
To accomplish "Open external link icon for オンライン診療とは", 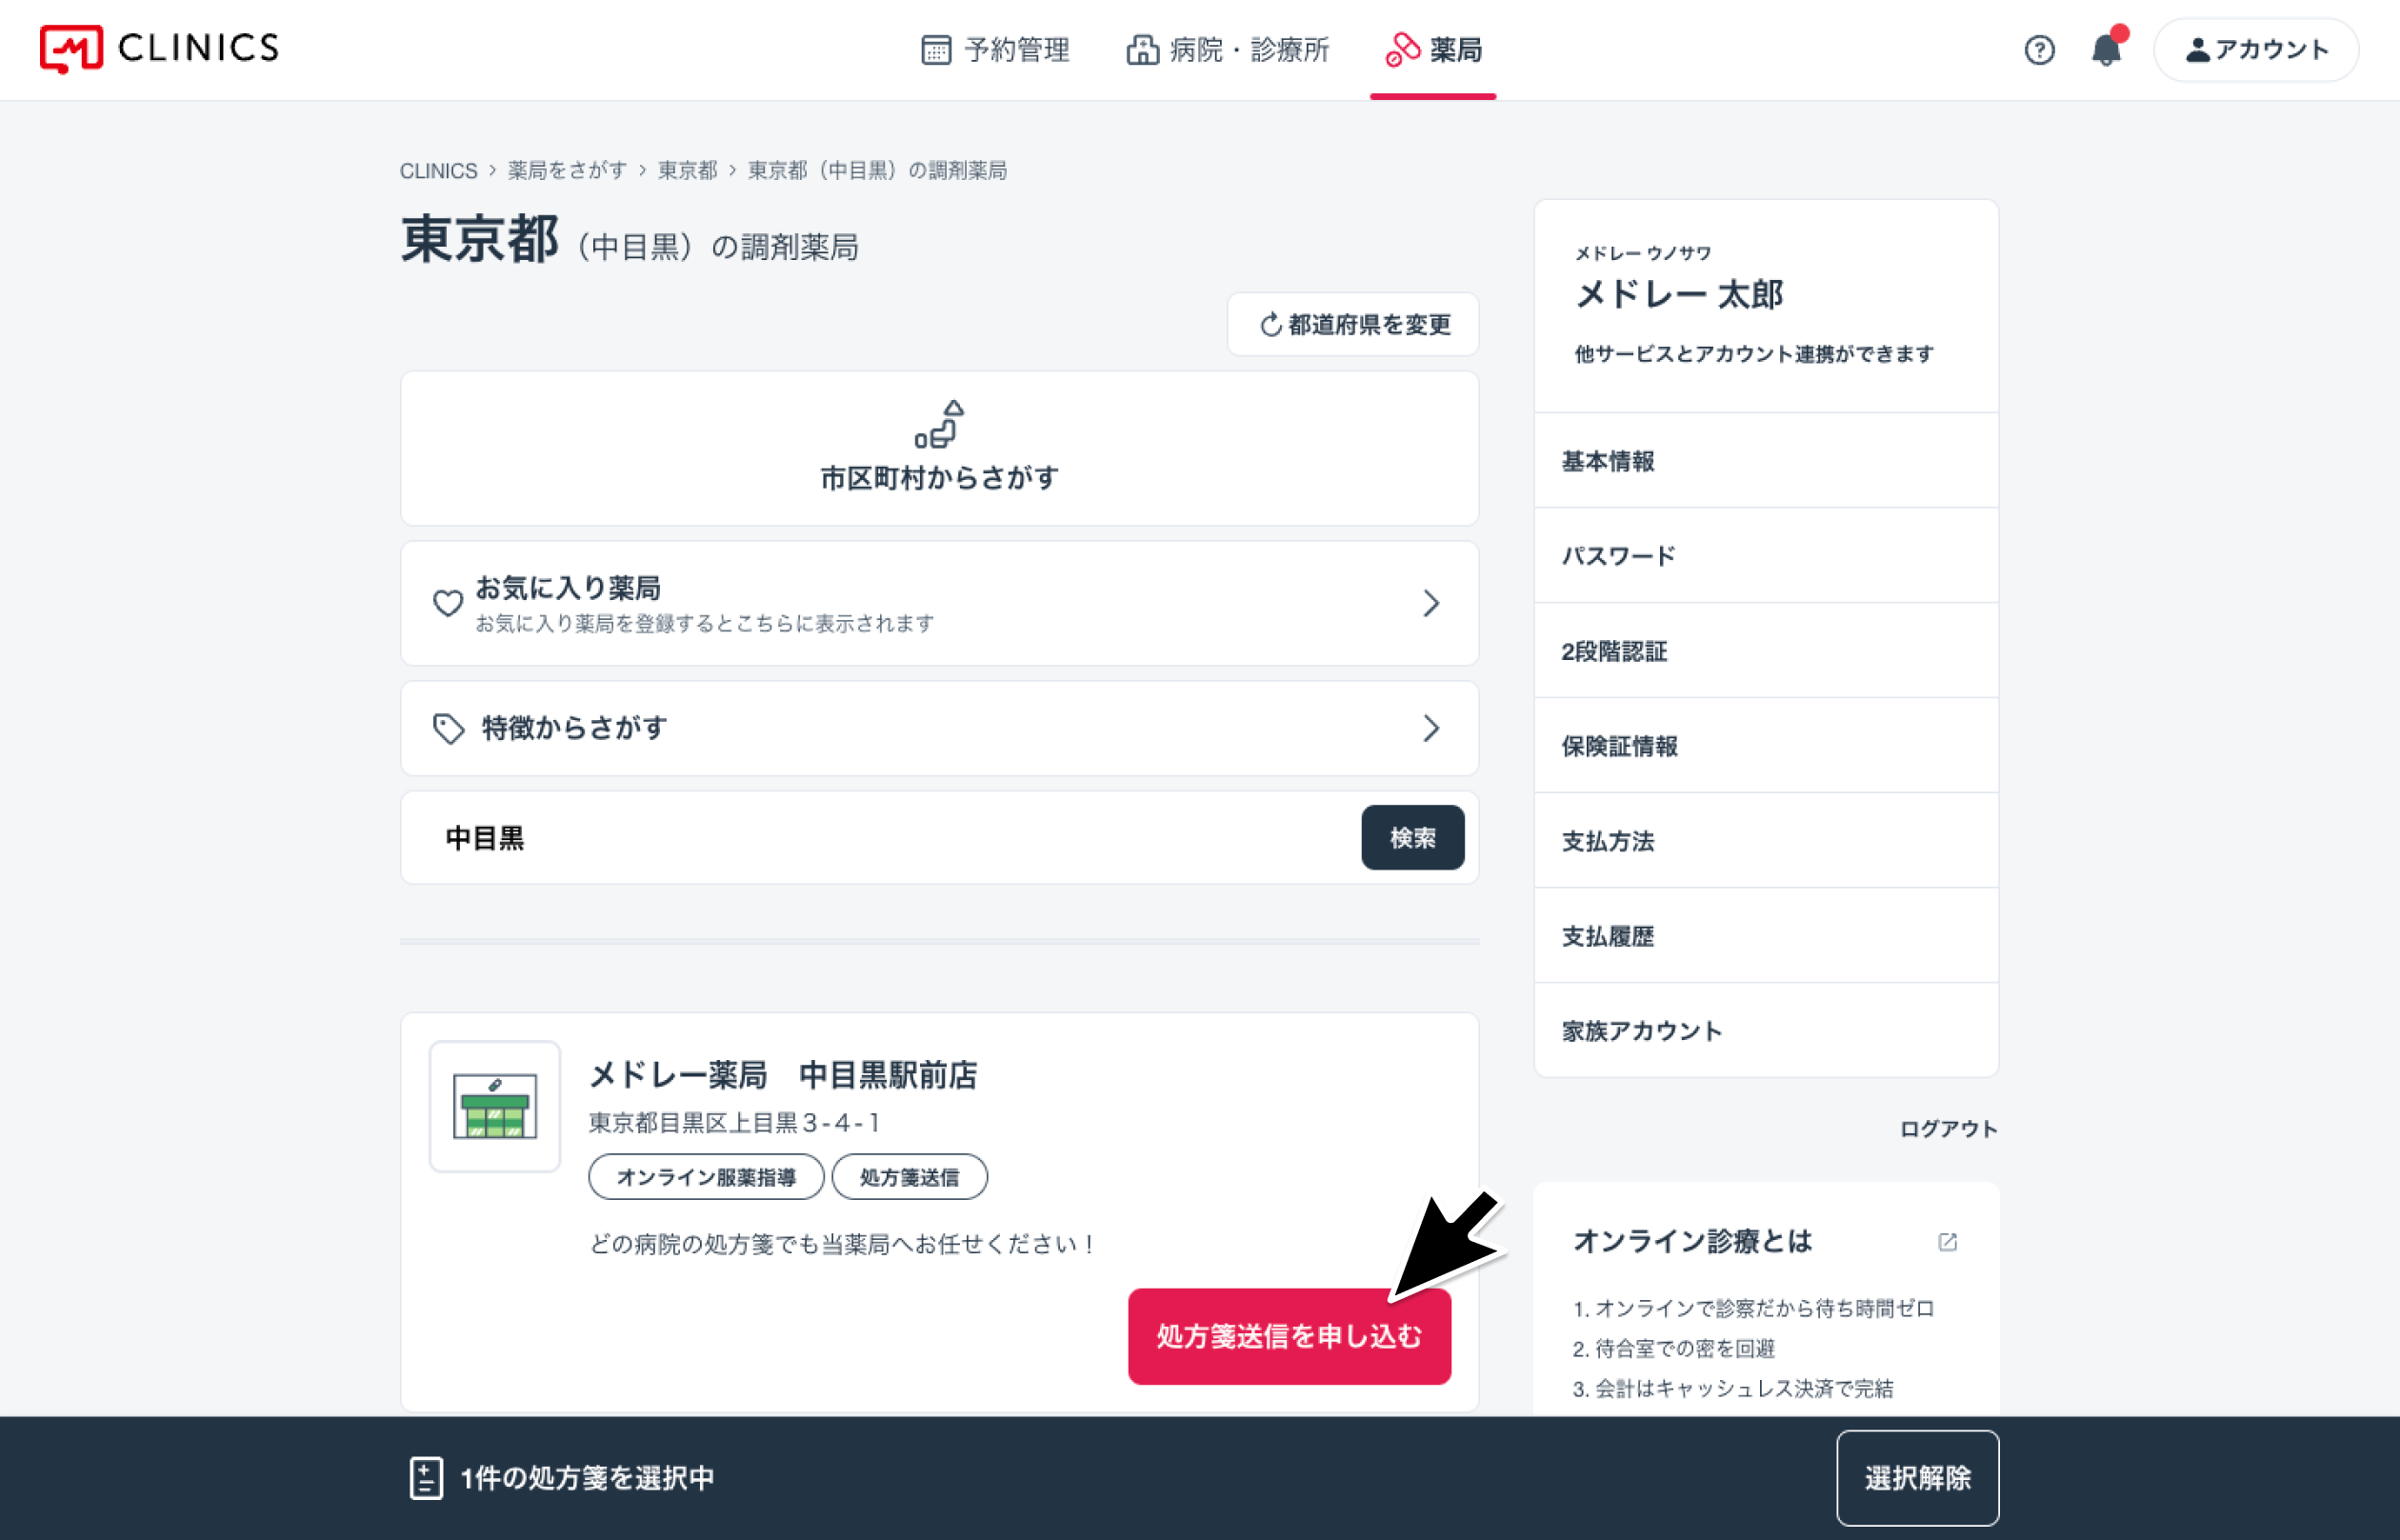I will pyautogui.click(x=1947, y=1242).
